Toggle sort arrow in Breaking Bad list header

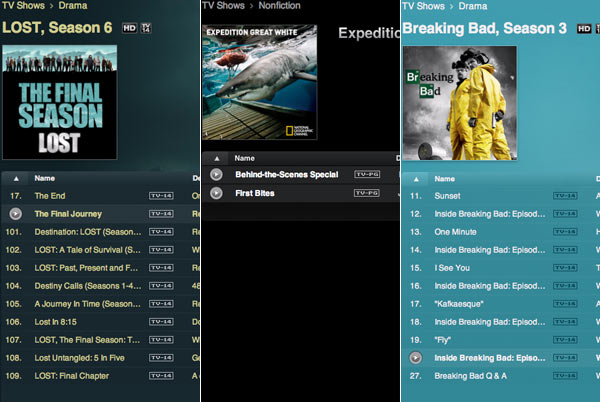pos(416,179)
